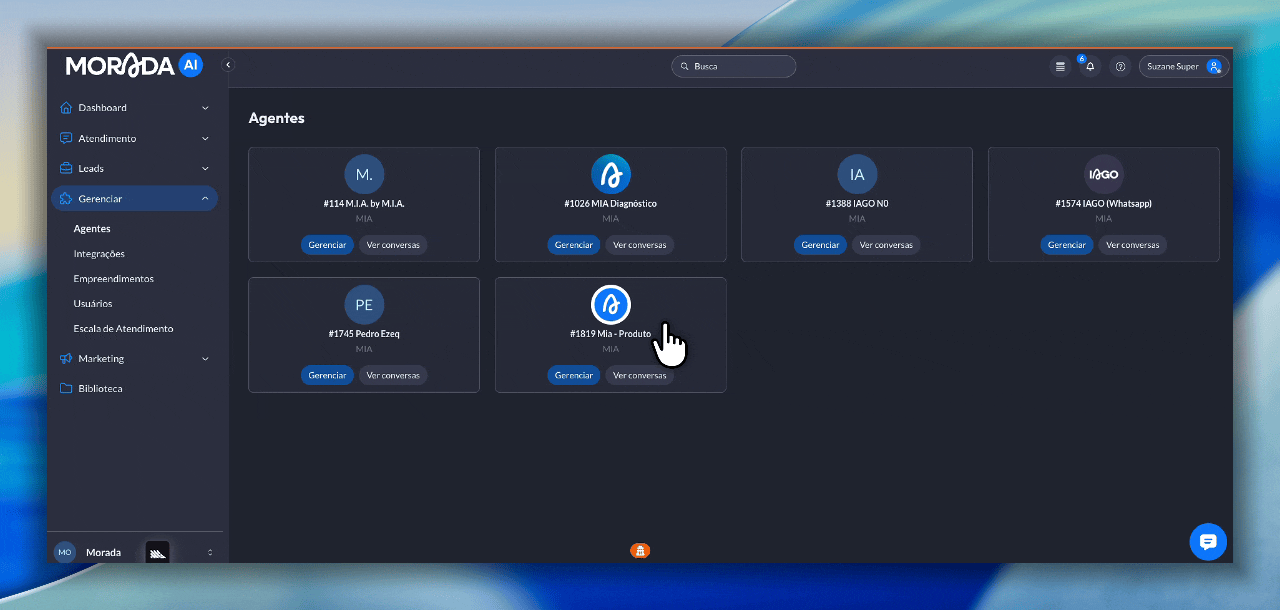Open the list menu icon in top bar

[1061, 67]
